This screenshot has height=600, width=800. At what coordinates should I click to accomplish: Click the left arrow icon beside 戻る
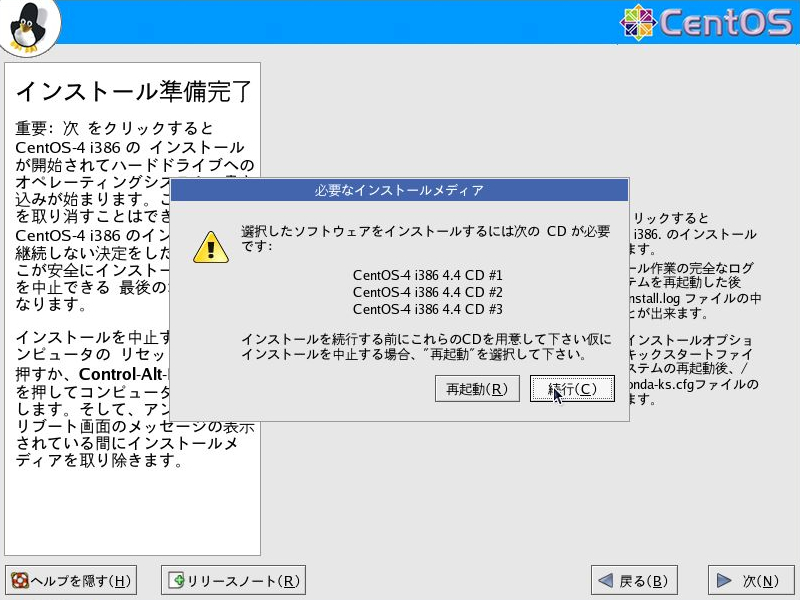[606, 580]
